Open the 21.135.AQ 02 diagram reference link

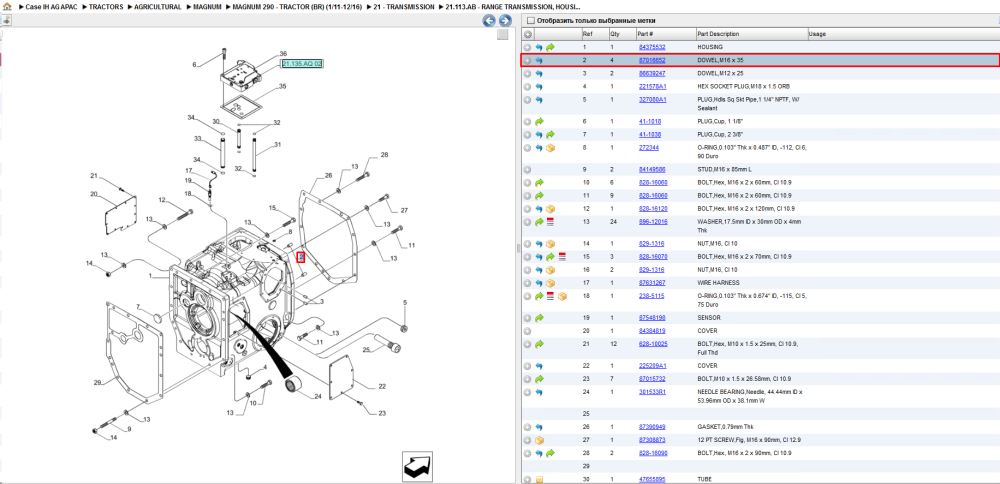coord(302,64)
